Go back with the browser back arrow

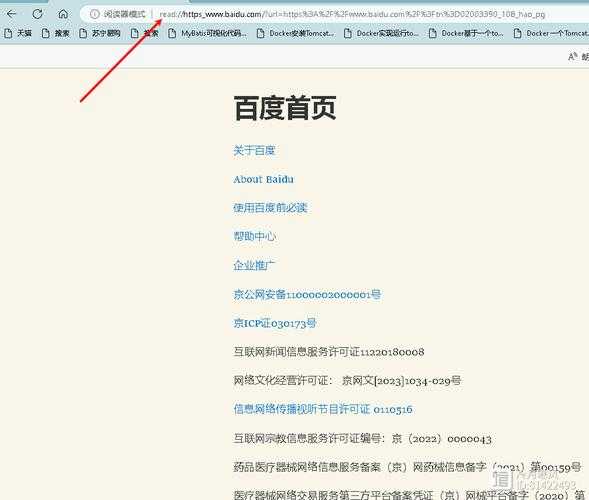12,14
